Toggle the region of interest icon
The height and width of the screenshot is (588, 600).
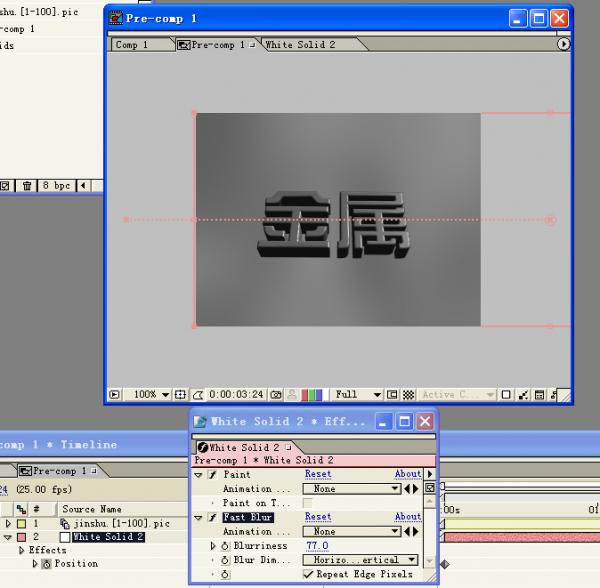coord(392,394)
